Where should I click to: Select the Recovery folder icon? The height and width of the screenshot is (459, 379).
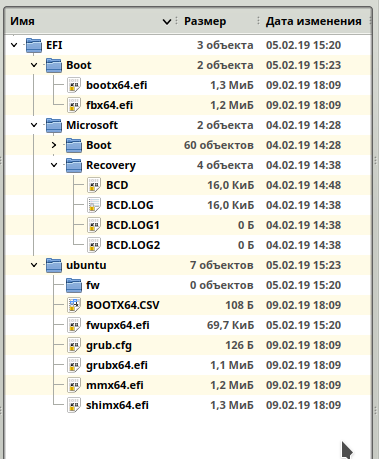coord(74,165)
